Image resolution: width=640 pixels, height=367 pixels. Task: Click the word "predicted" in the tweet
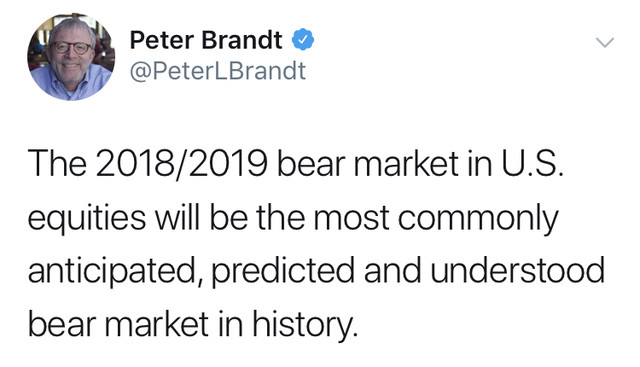pyautogui.click(x=283, y=271)
